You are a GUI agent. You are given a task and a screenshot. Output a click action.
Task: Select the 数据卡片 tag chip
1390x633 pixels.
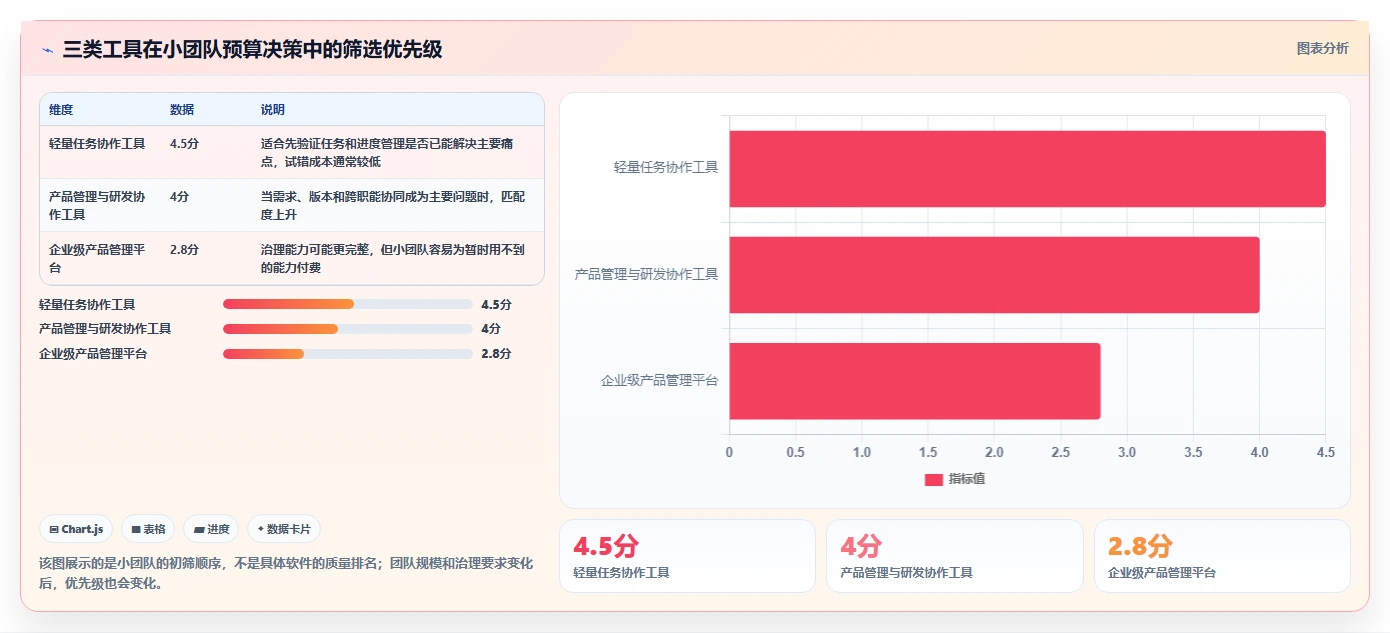[x=284, y=529]
